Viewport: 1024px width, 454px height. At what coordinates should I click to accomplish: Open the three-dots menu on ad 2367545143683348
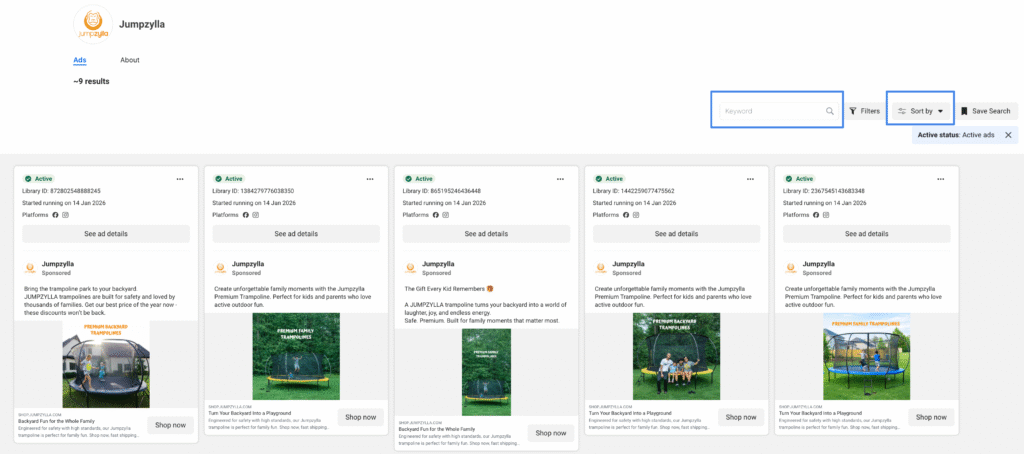point(940,179)
